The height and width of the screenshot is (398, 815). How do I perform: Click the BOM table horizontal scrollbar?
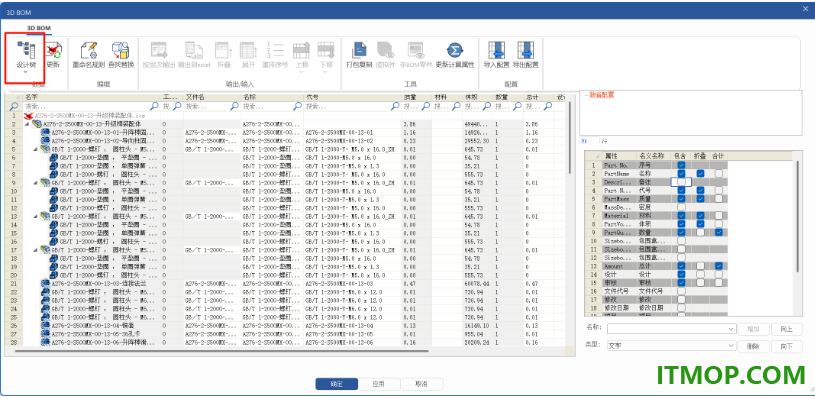(221, 351)
